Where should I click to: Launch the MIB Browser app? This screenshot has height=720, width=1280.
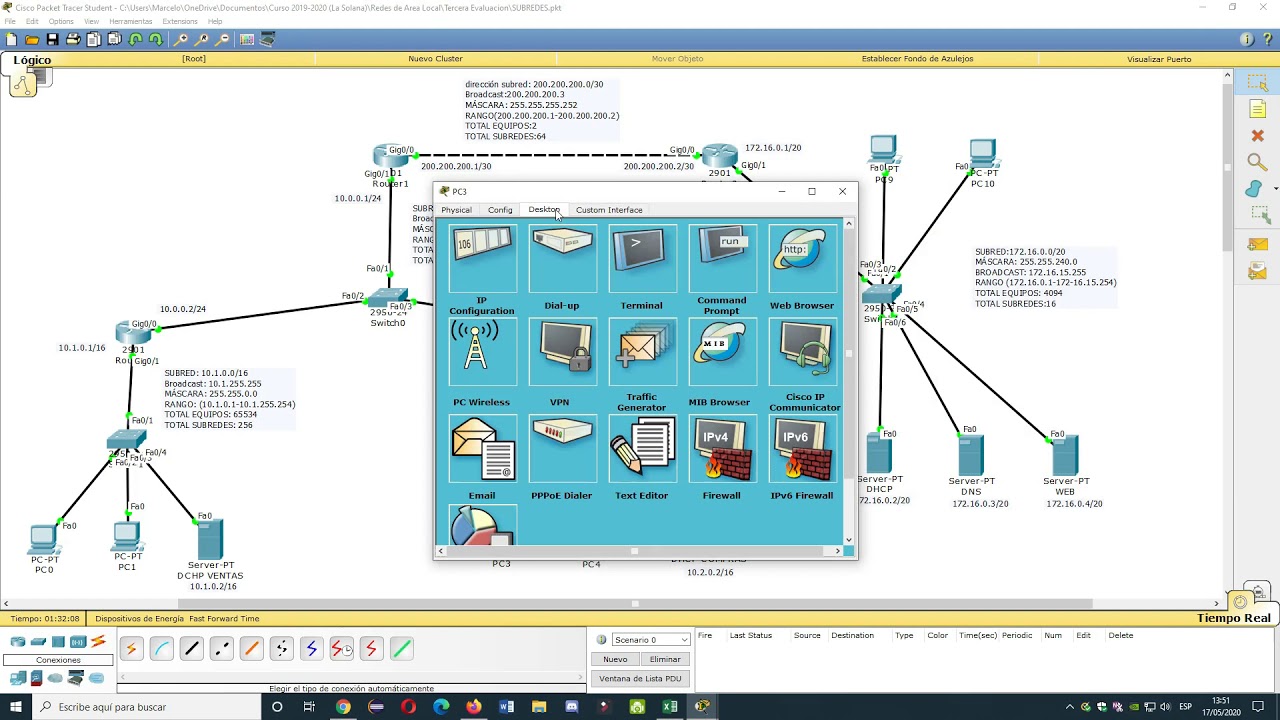tap(722, 352)
